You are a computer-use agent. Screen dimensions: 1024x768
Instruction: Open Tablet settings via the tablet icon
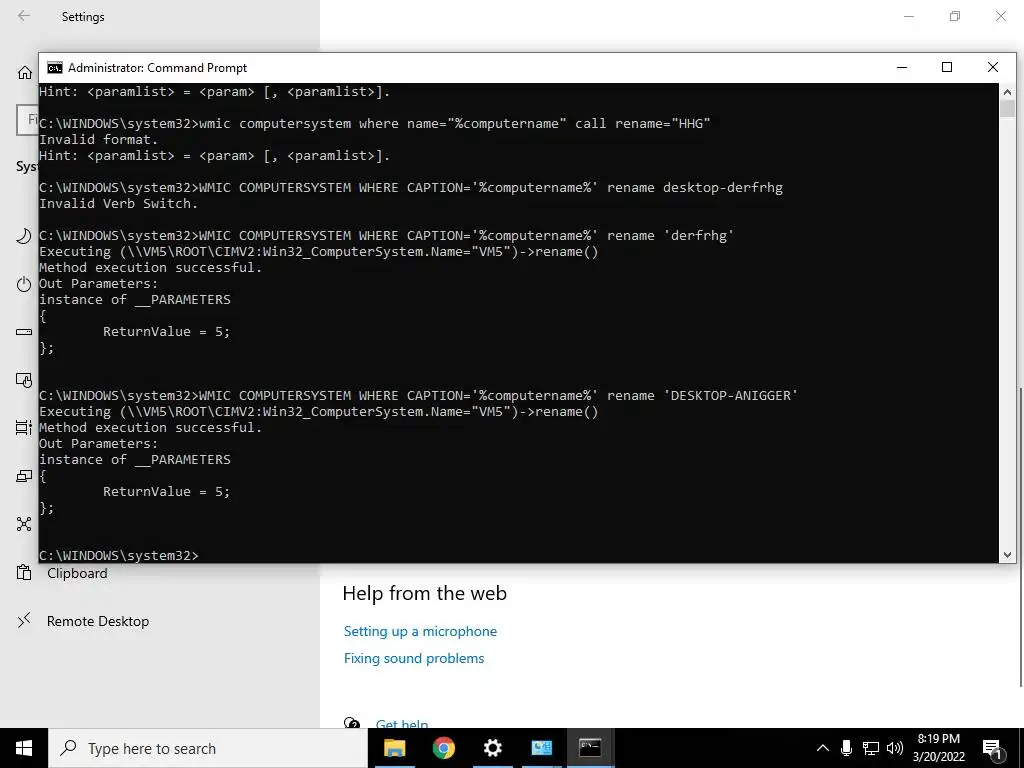pyautogui.click(x=24, y=380)
